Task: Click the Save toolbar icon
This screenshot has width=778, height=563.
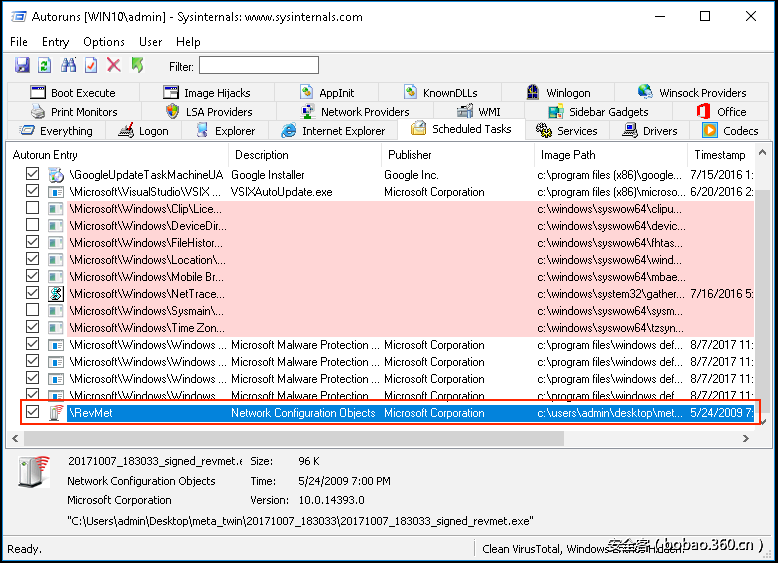Action: 22,65
